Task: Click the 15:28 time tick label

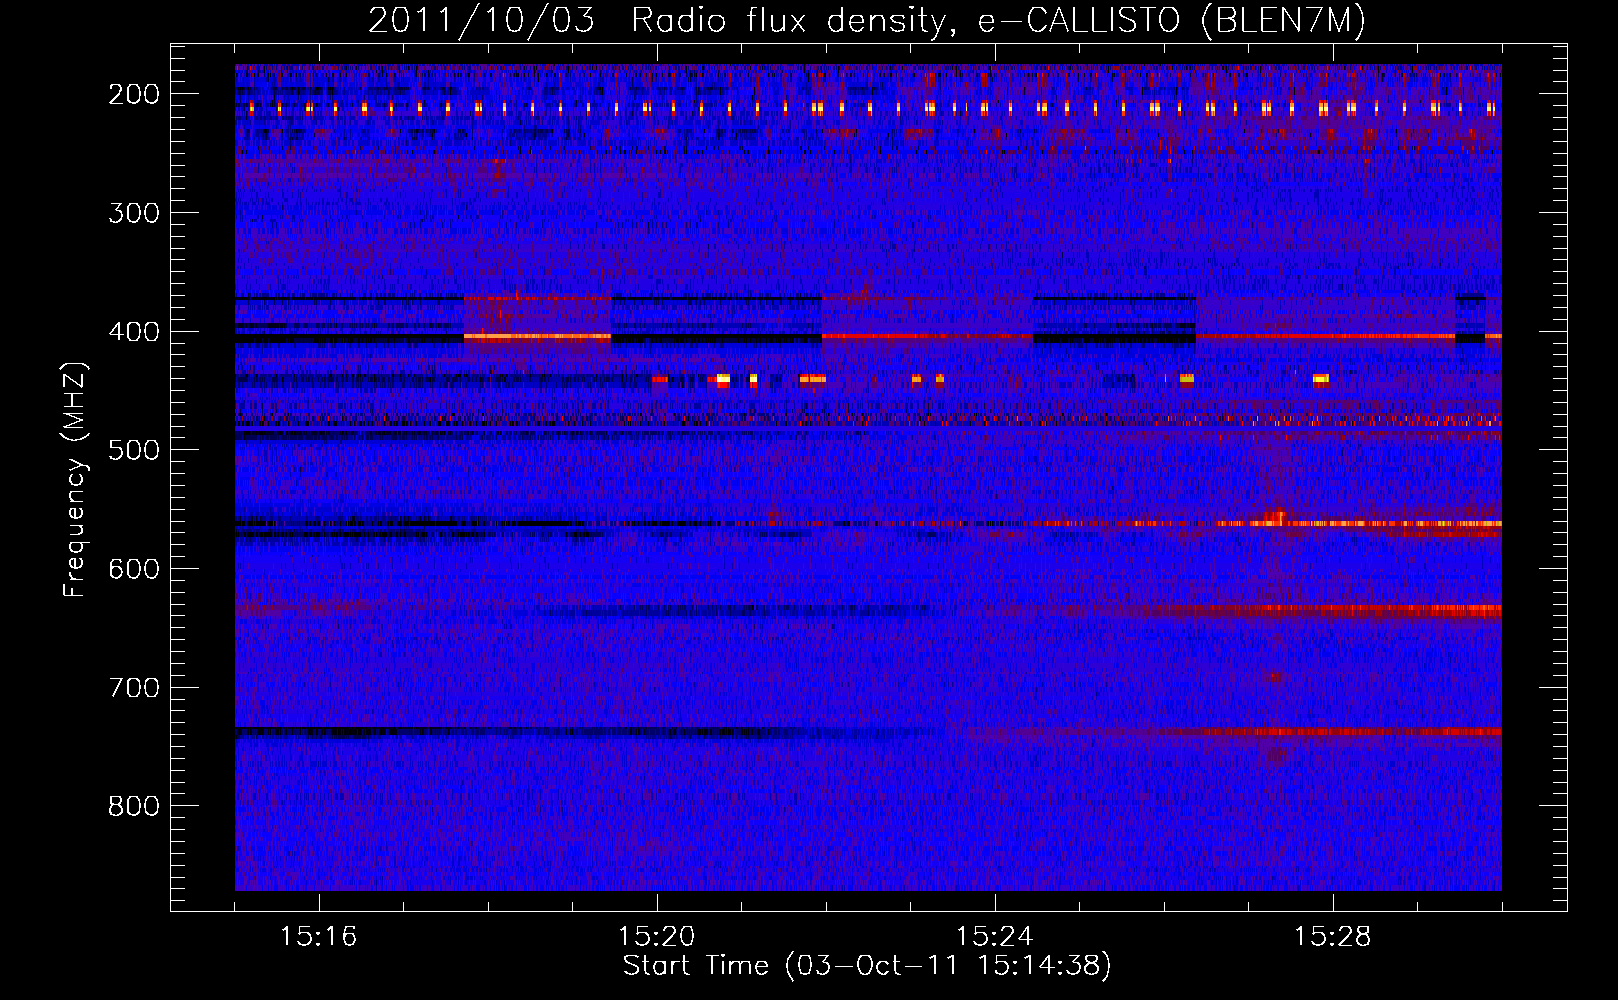Action: (1333, 937)
